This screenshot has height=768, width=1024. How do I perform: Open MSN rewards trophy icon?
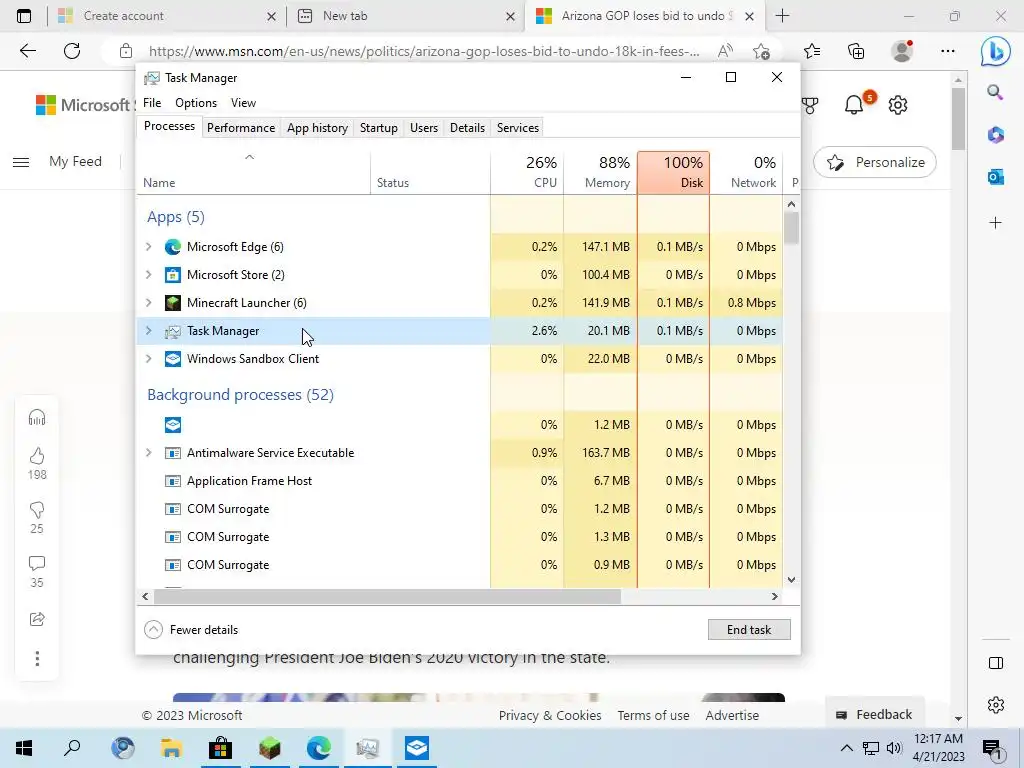click(x=810, y=105)
